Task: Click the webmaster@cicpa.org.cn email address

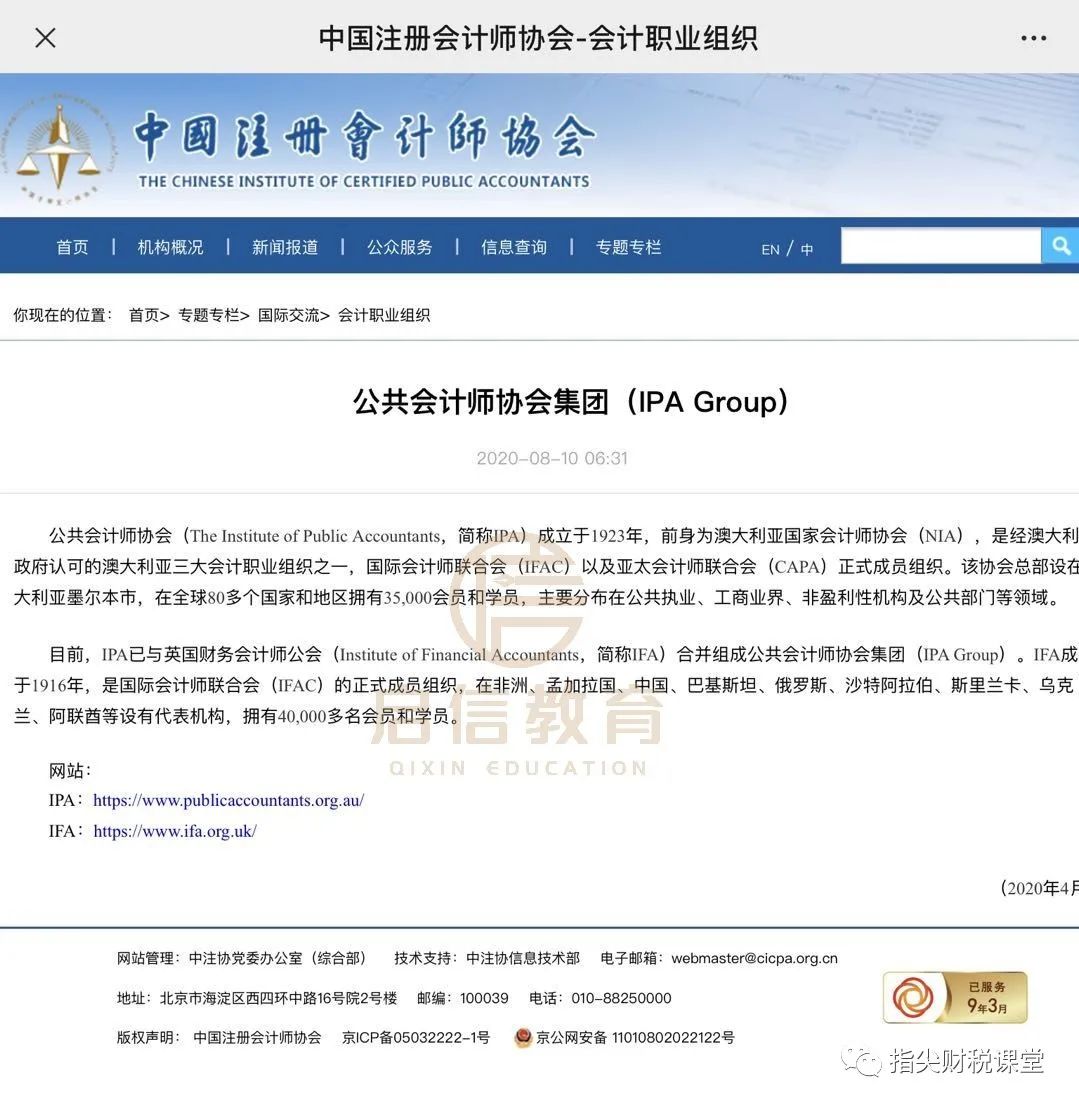Action: point(754,958)
